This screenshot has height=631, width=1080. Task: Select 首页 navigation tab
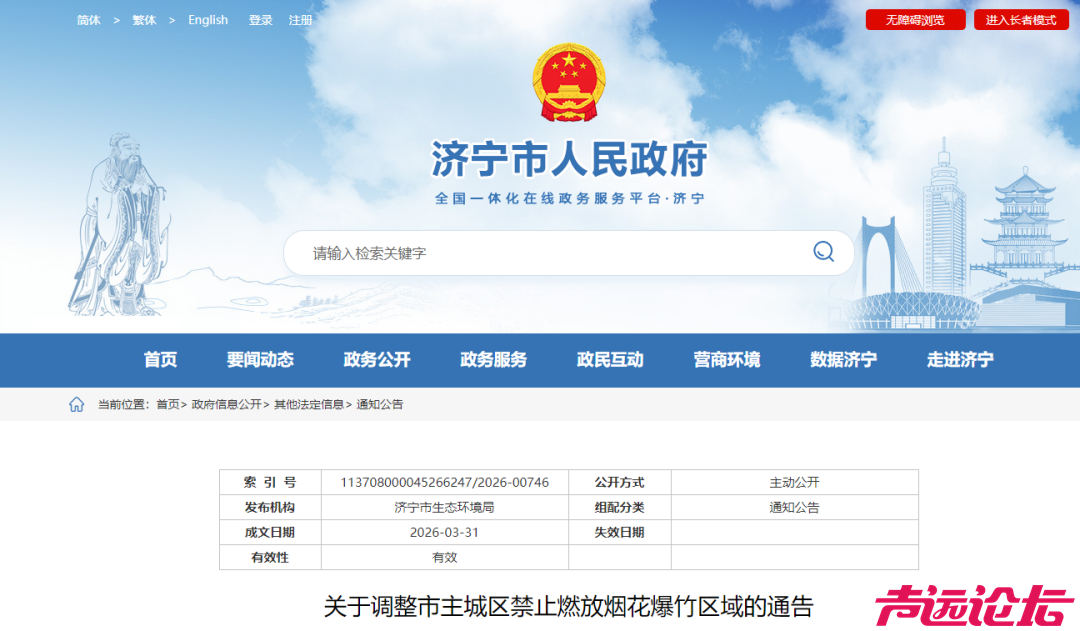click(160, 360)
